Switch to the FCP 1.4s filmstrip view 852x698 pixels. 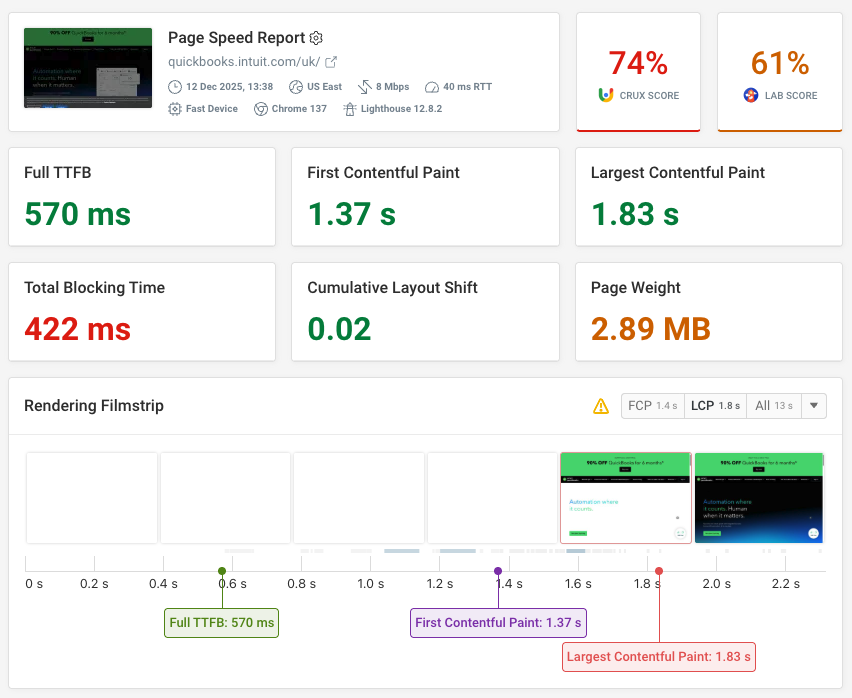(x=653, y=406)
